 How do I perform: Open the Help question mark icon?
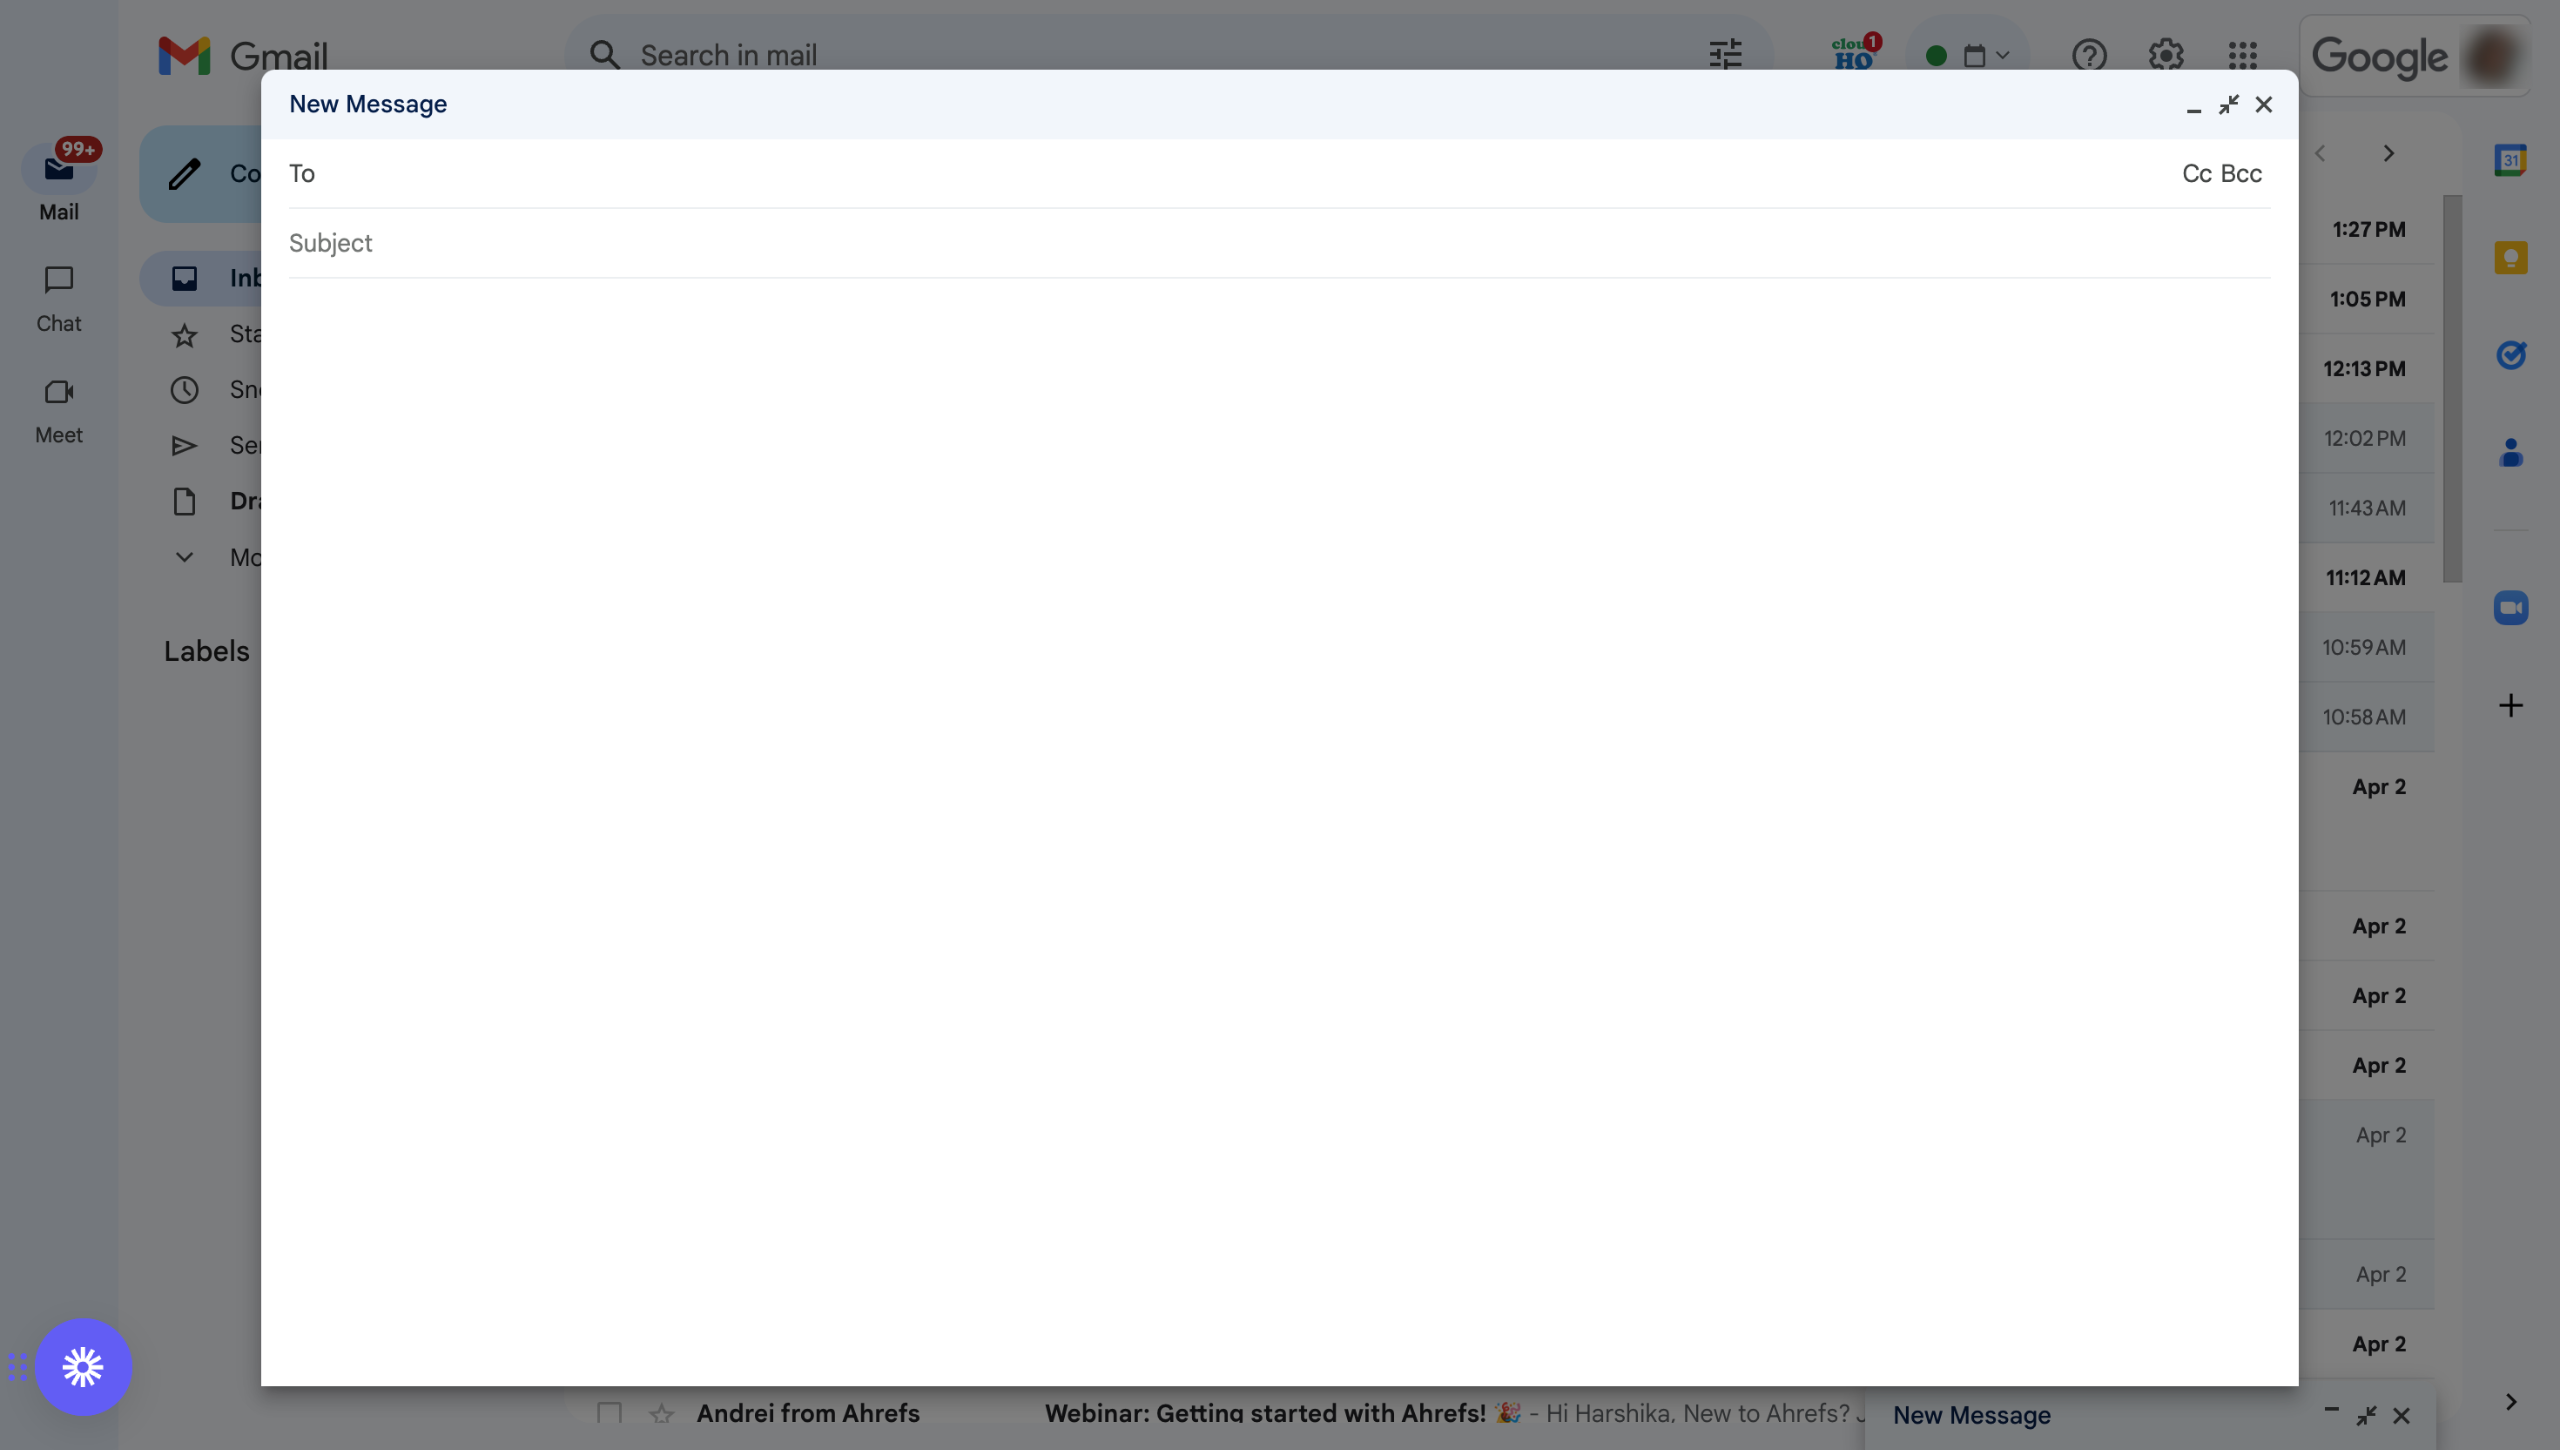(2089, 55)
